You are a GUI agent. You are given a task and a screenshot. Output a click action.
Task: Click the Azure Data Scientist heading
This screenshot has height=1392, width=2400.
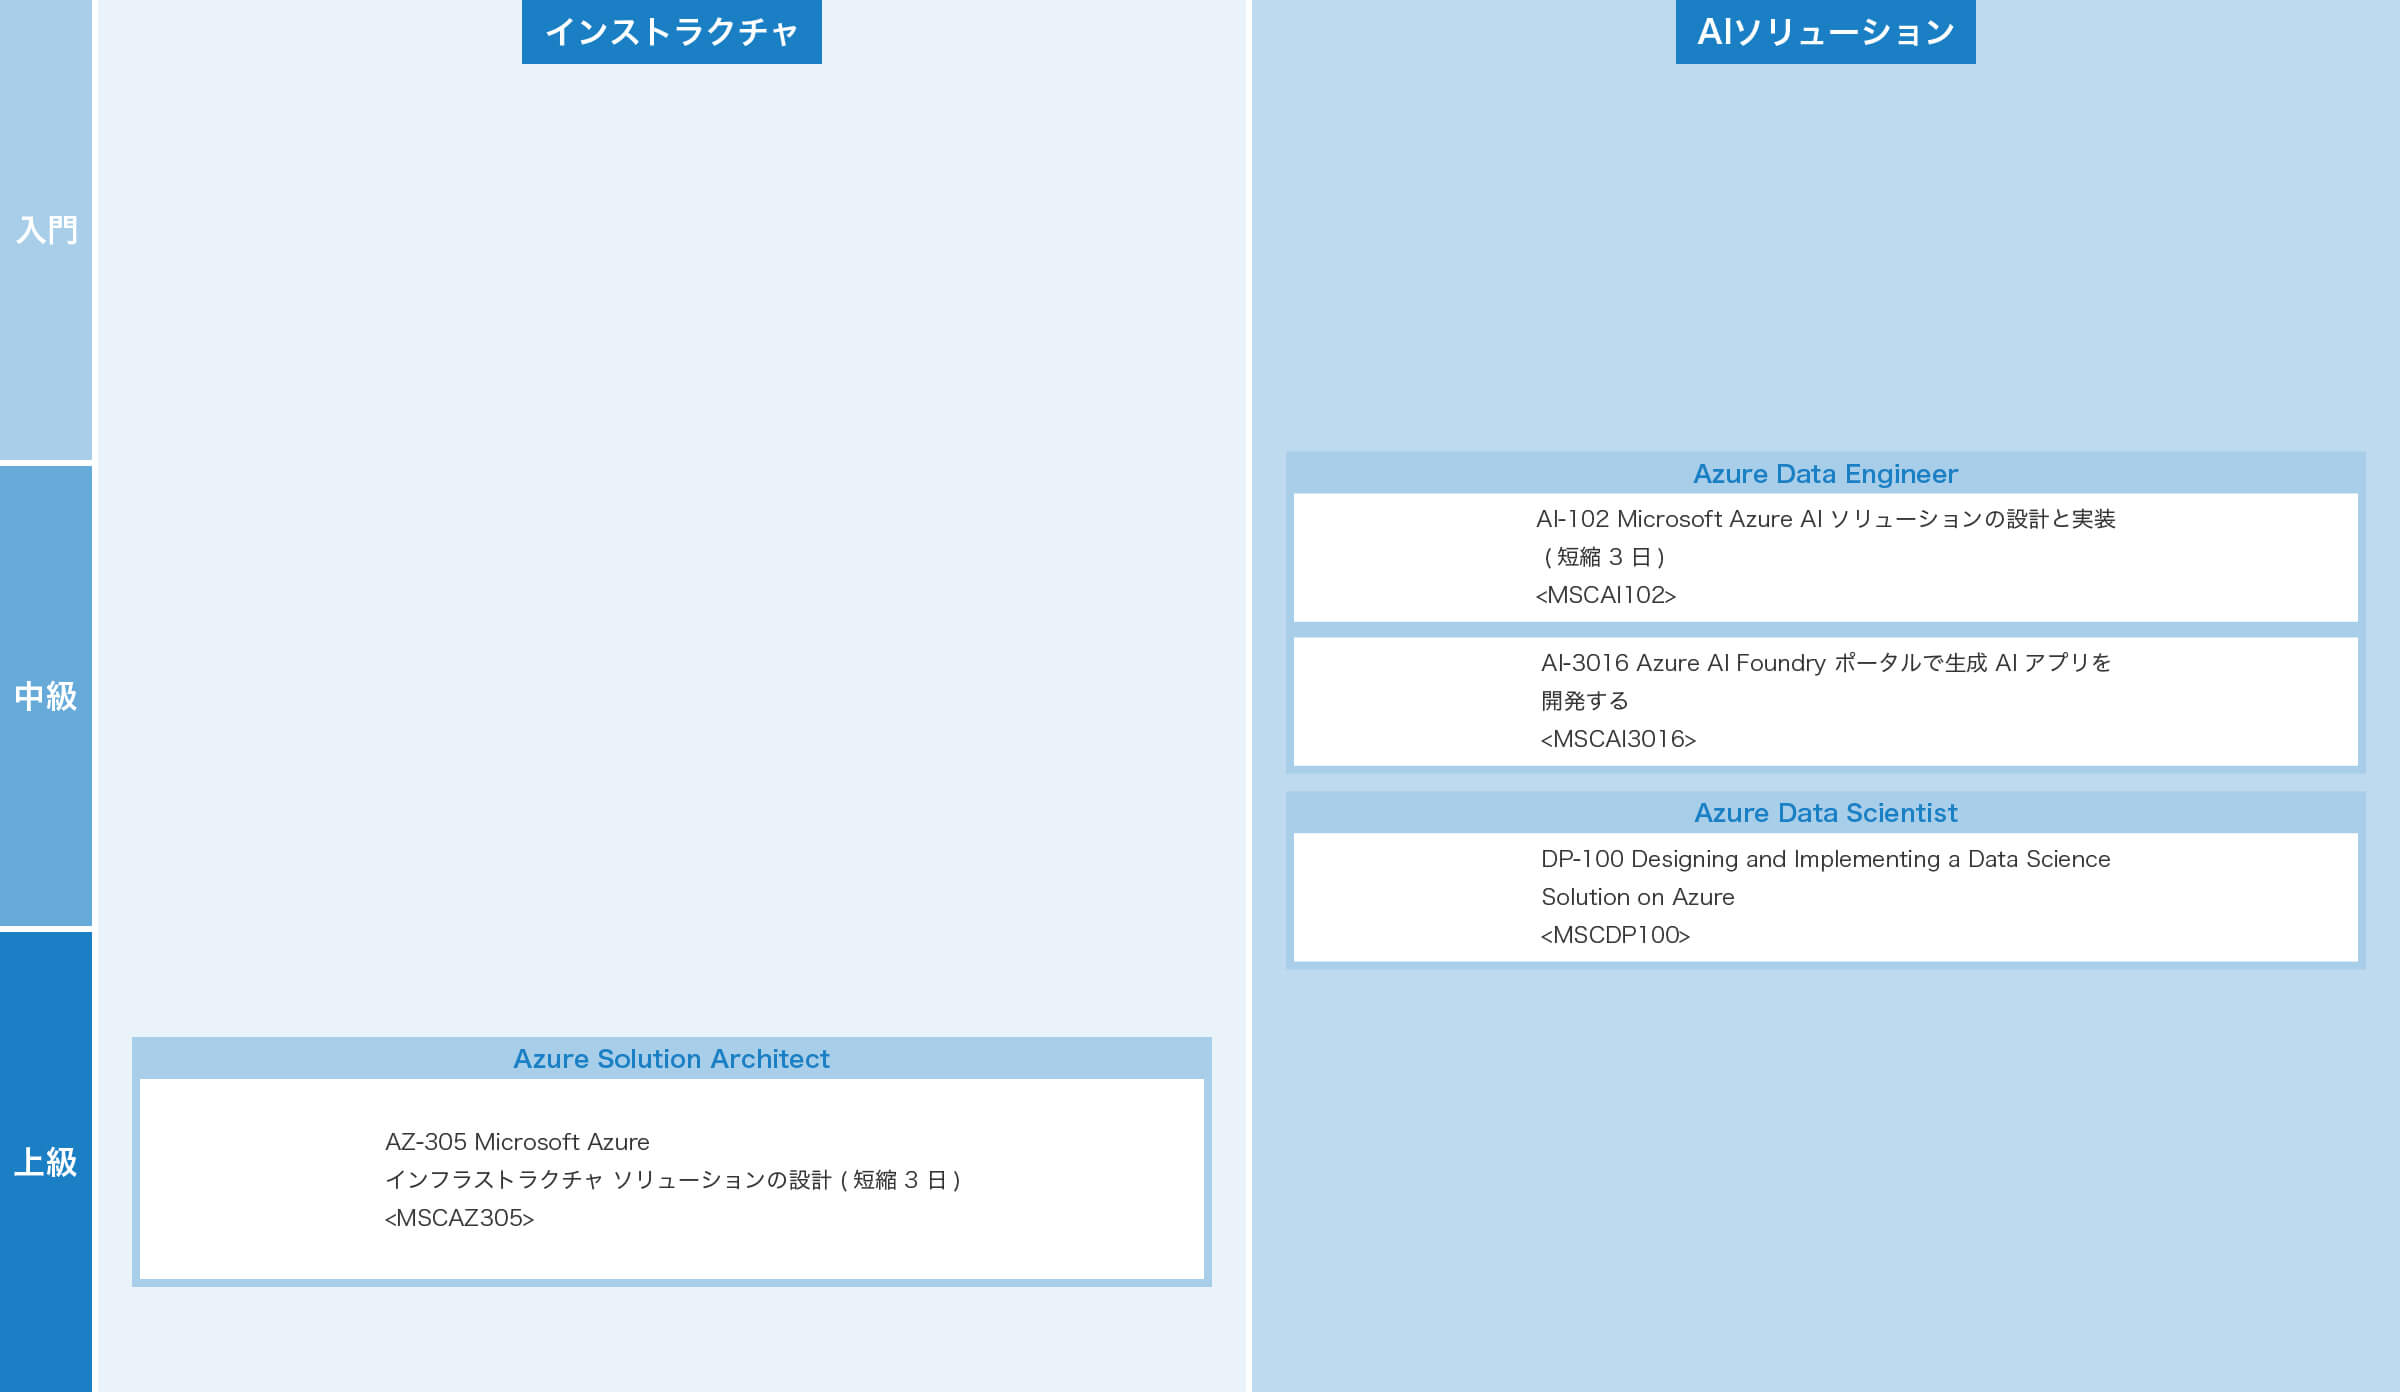(x=1825, y=813)
